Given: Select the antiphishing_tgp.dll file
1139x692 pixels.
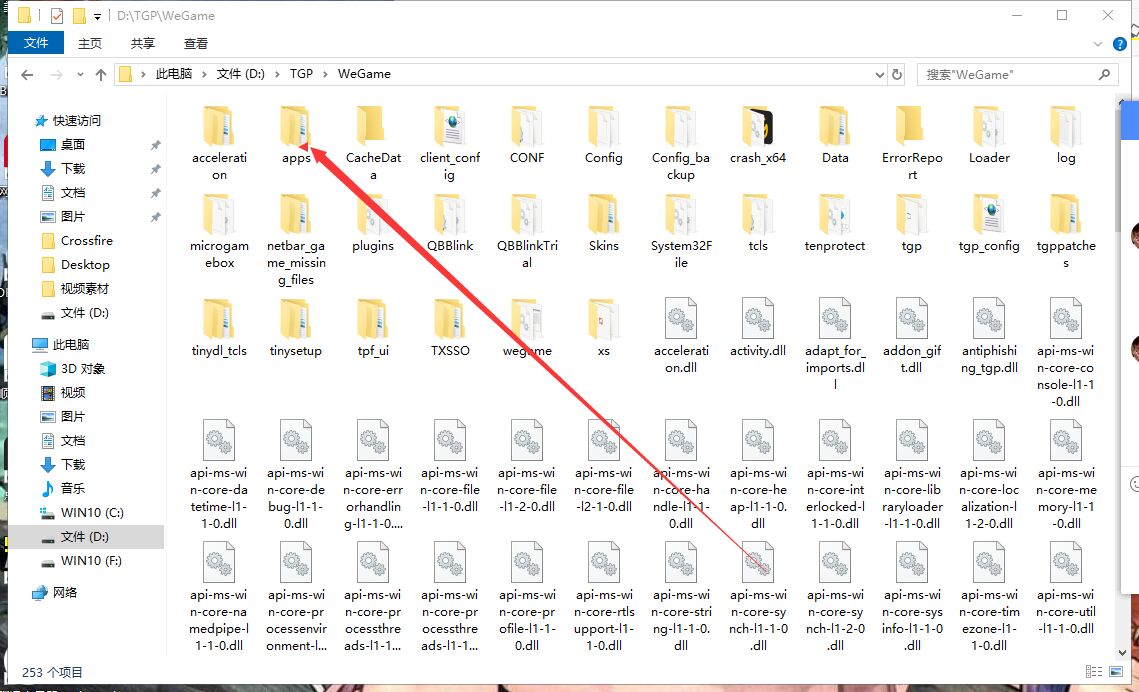Looking at the screenshot, I should pyautogui.click(x=989, y=337).
